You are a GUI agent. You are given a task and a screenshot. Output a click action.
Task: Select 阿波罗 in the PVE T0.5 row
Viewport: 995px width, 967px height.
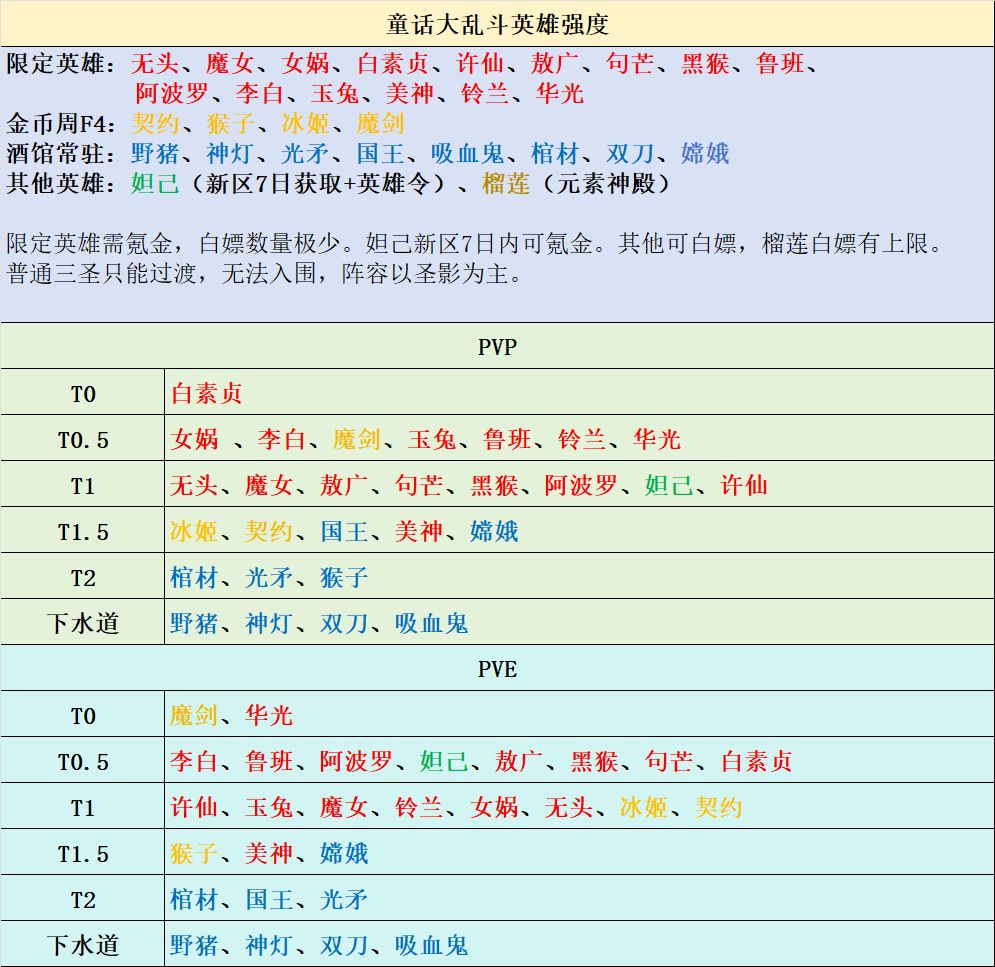[x=356, y=761]
